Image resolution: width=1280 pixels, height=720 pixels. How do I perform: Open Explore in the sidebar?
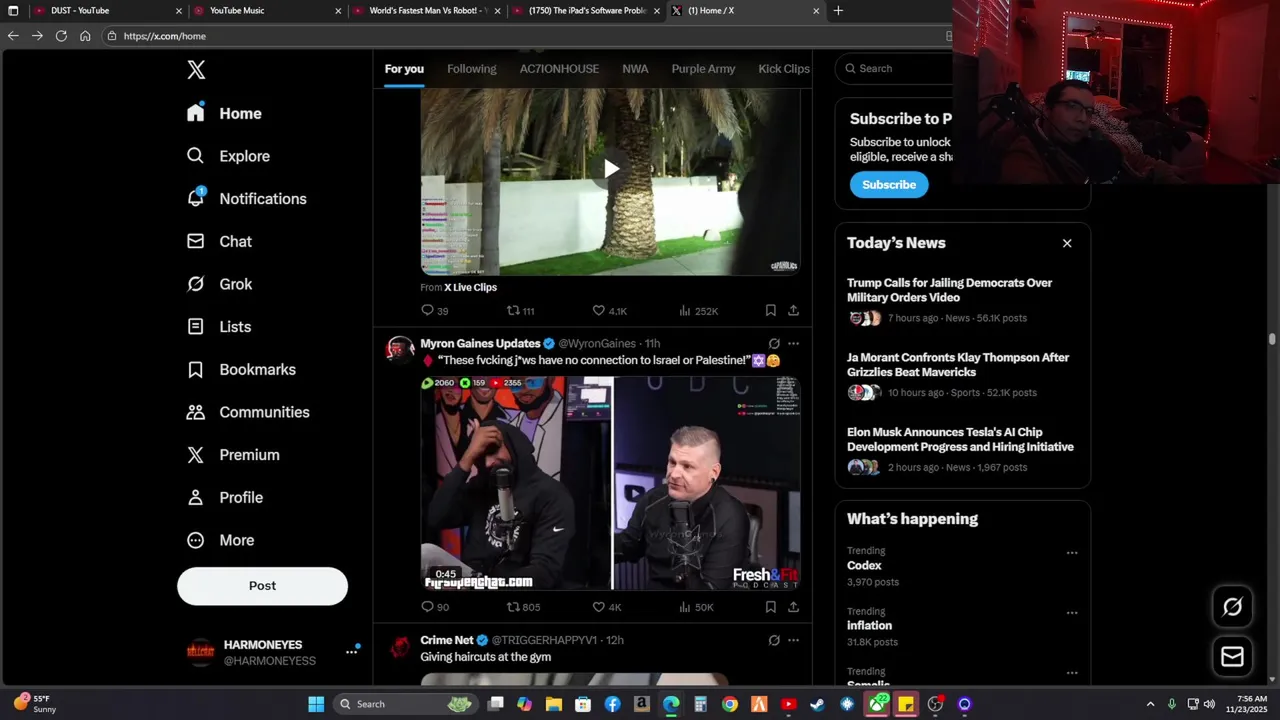[x=228, y=156]
